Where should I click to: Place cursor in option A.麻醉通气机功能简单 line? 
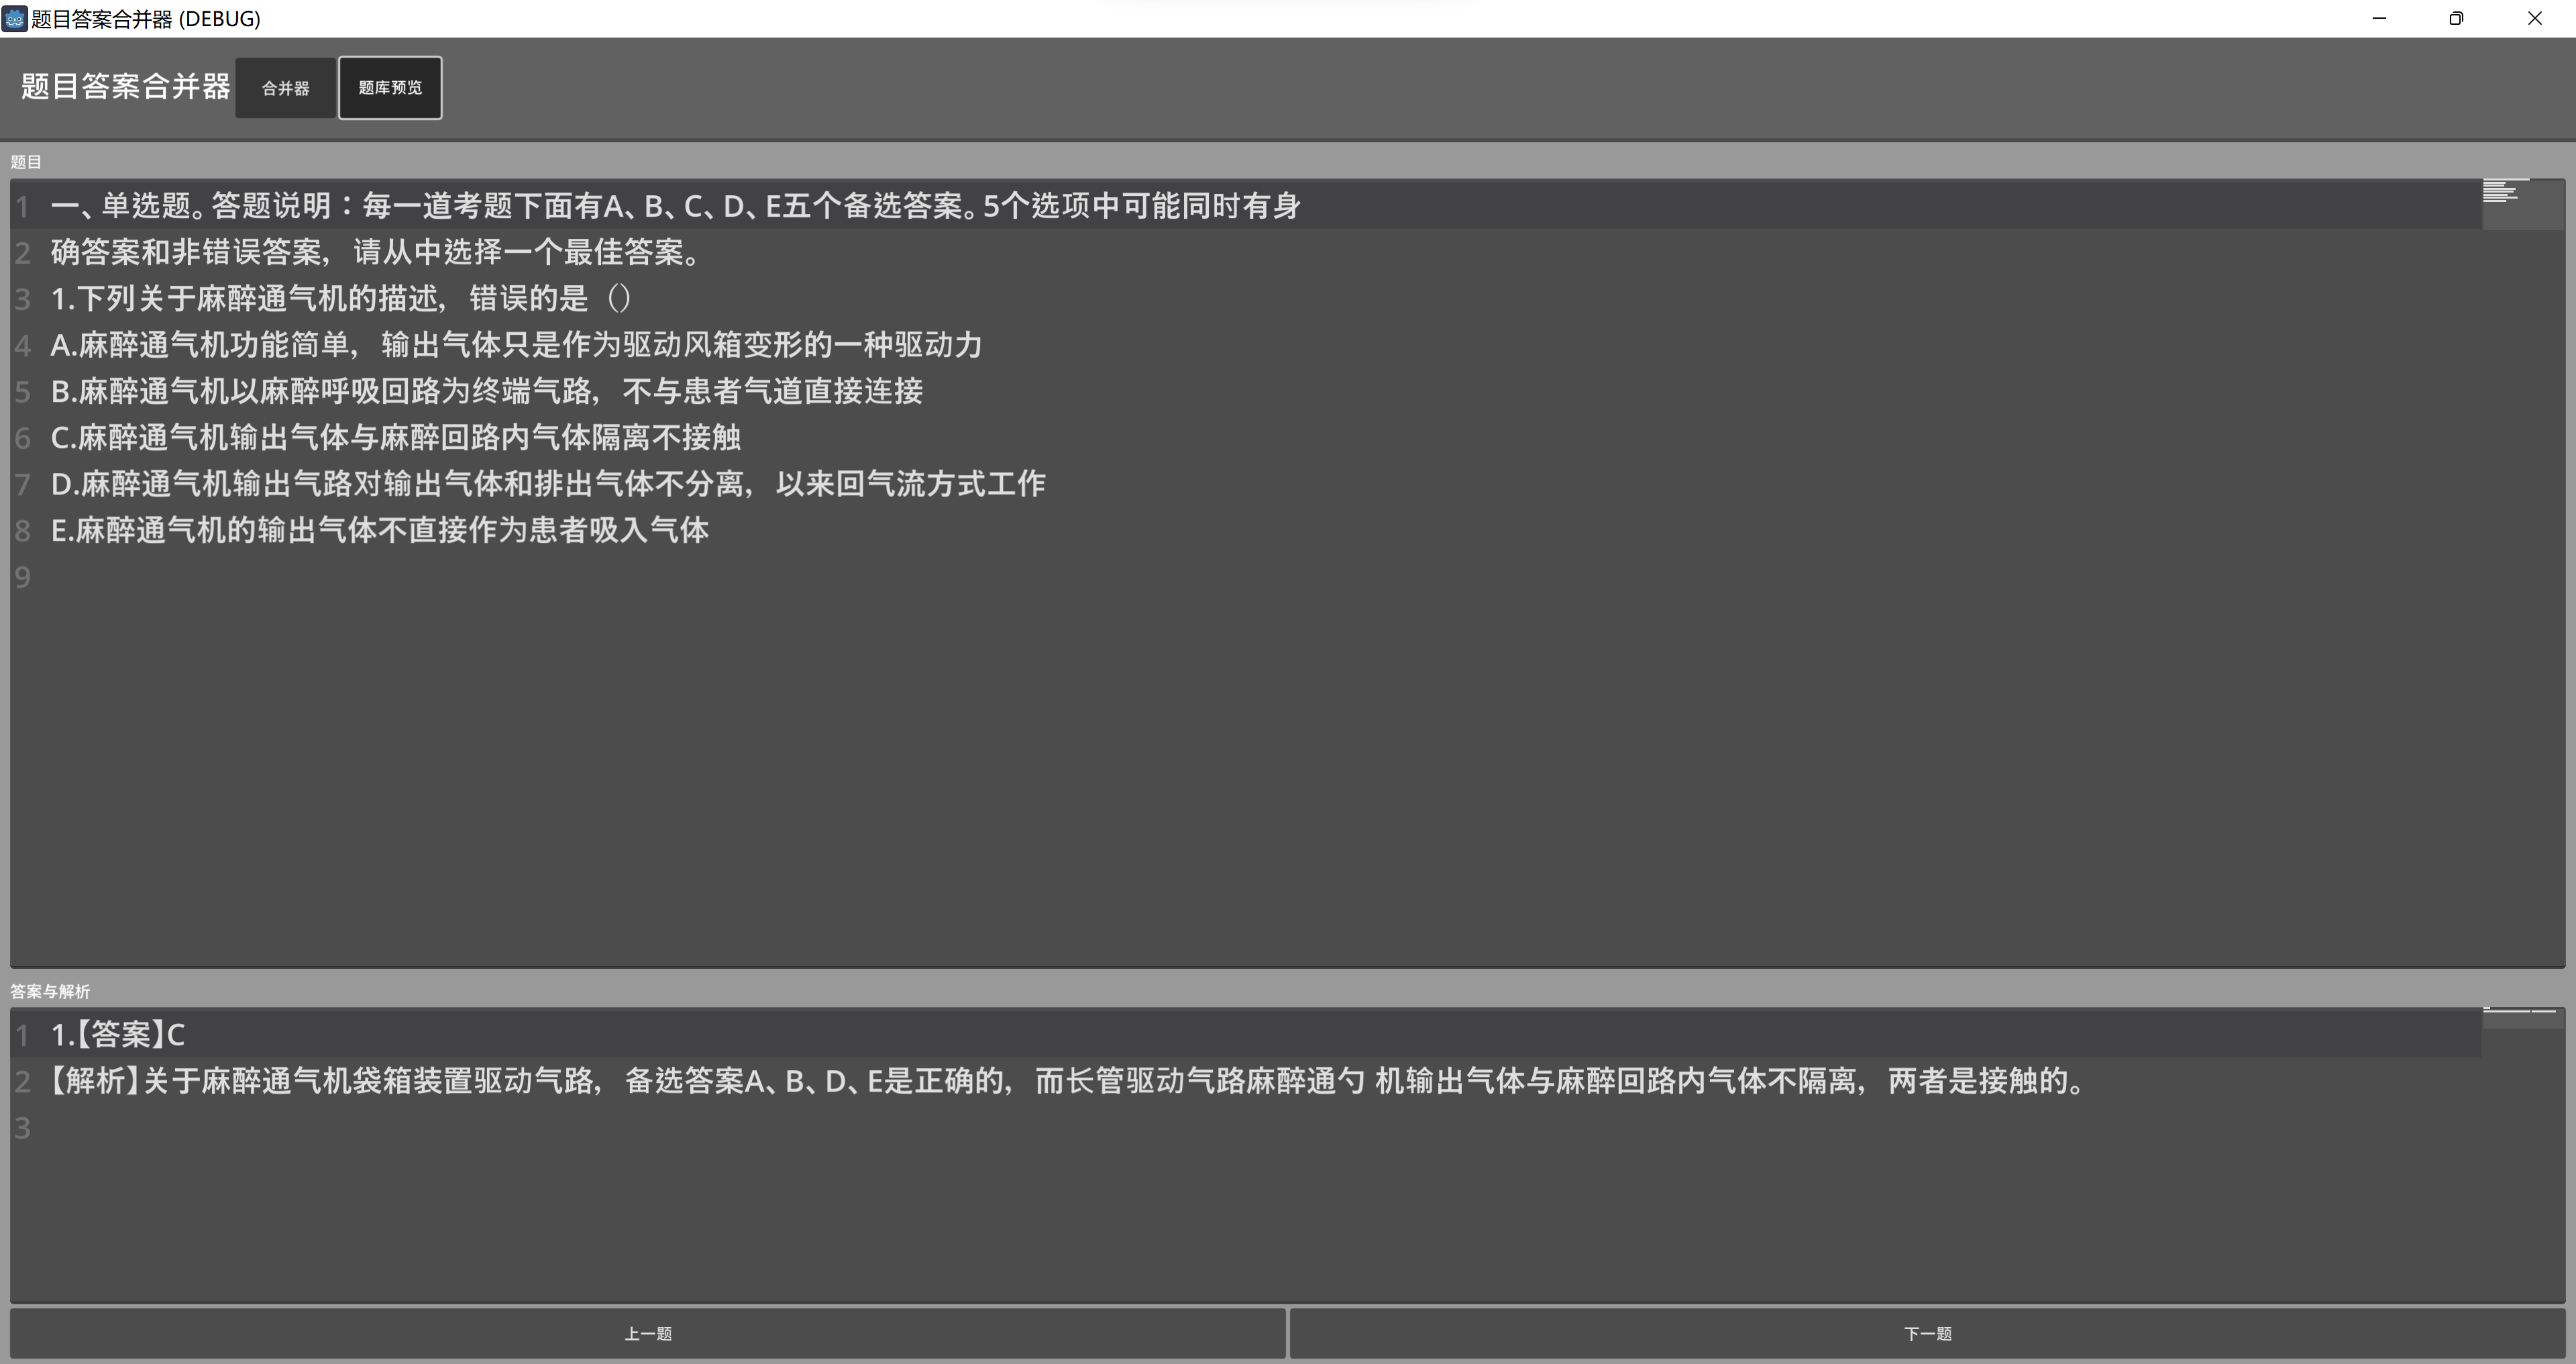point(515,345)
